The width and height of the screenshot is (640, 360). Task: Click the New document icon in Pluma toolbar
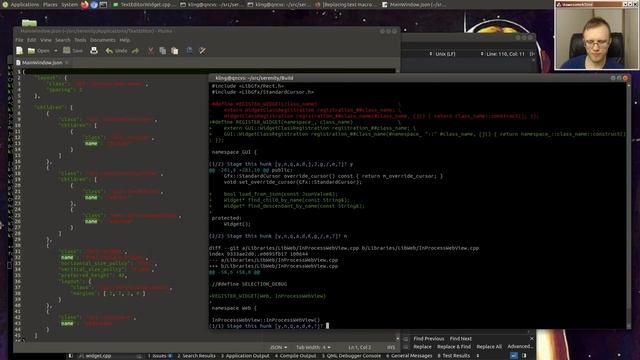[x=19, y=51]
